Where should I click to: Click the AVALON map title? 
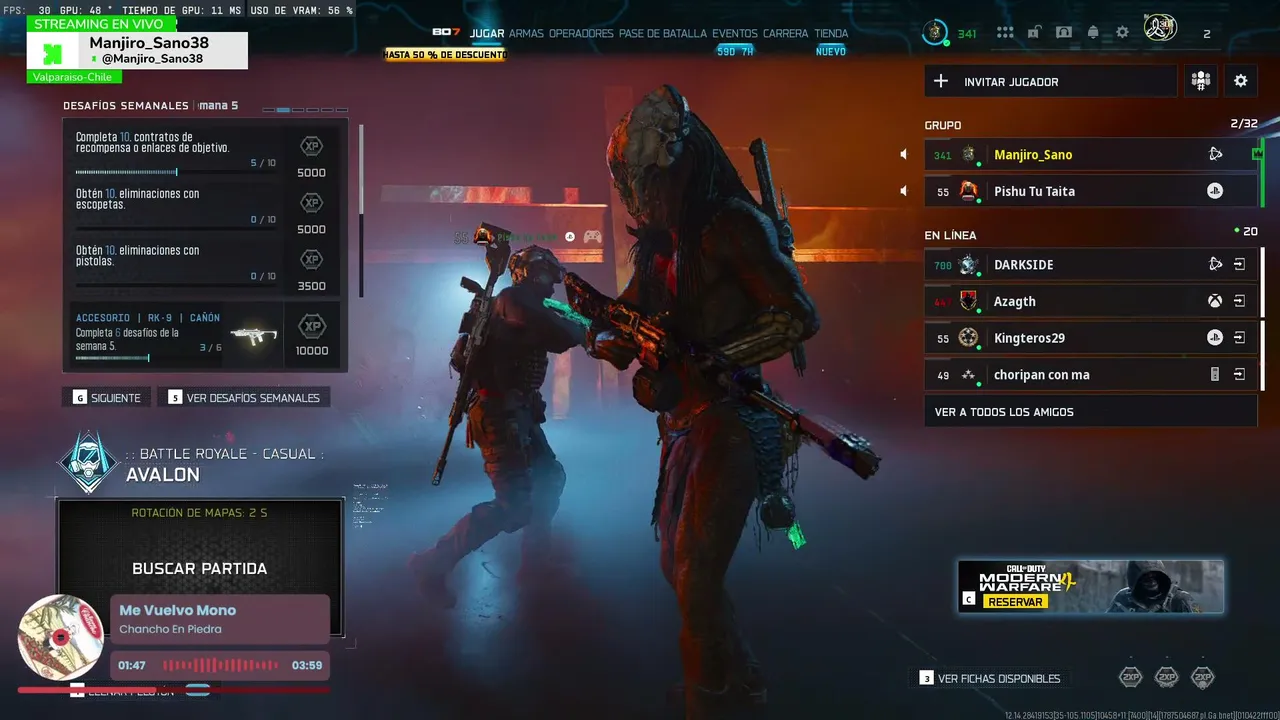click(163, 475)
